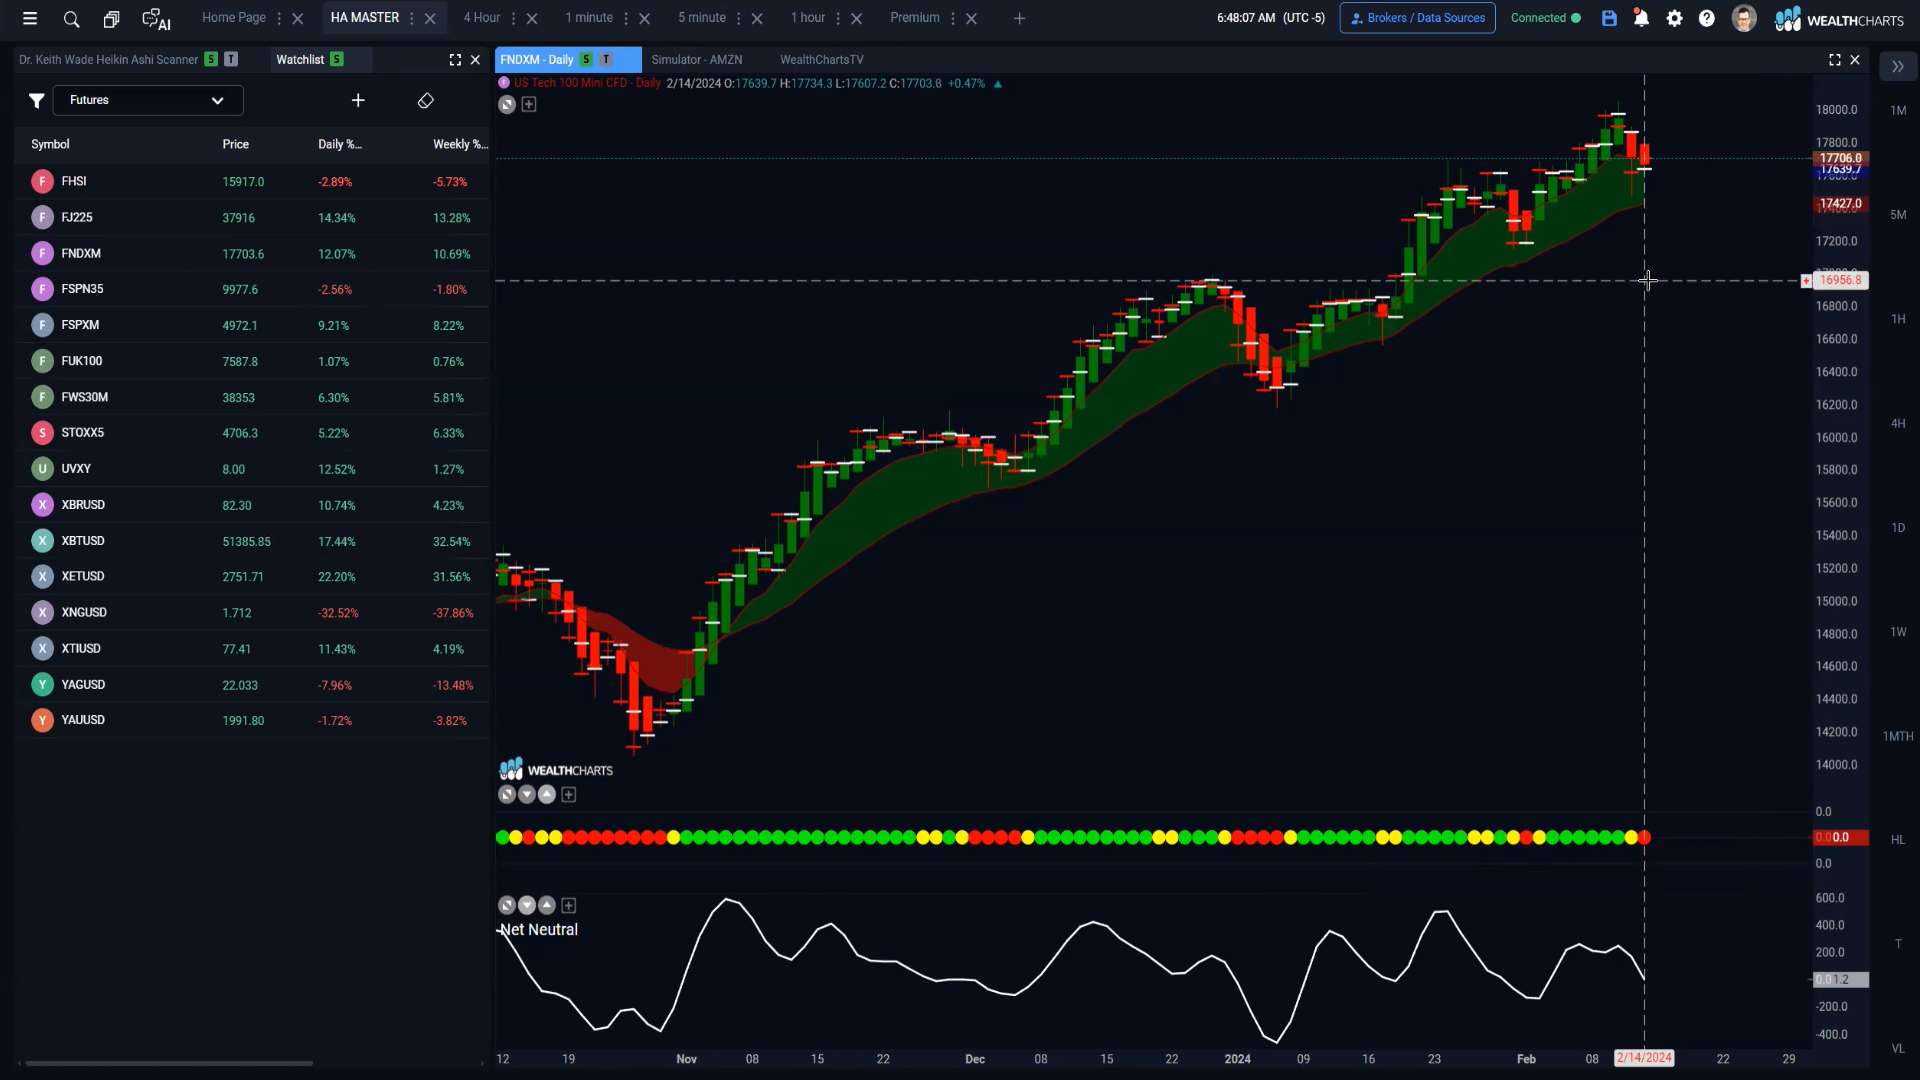
Task: Open the help question mark icon
Action: 1707,18
